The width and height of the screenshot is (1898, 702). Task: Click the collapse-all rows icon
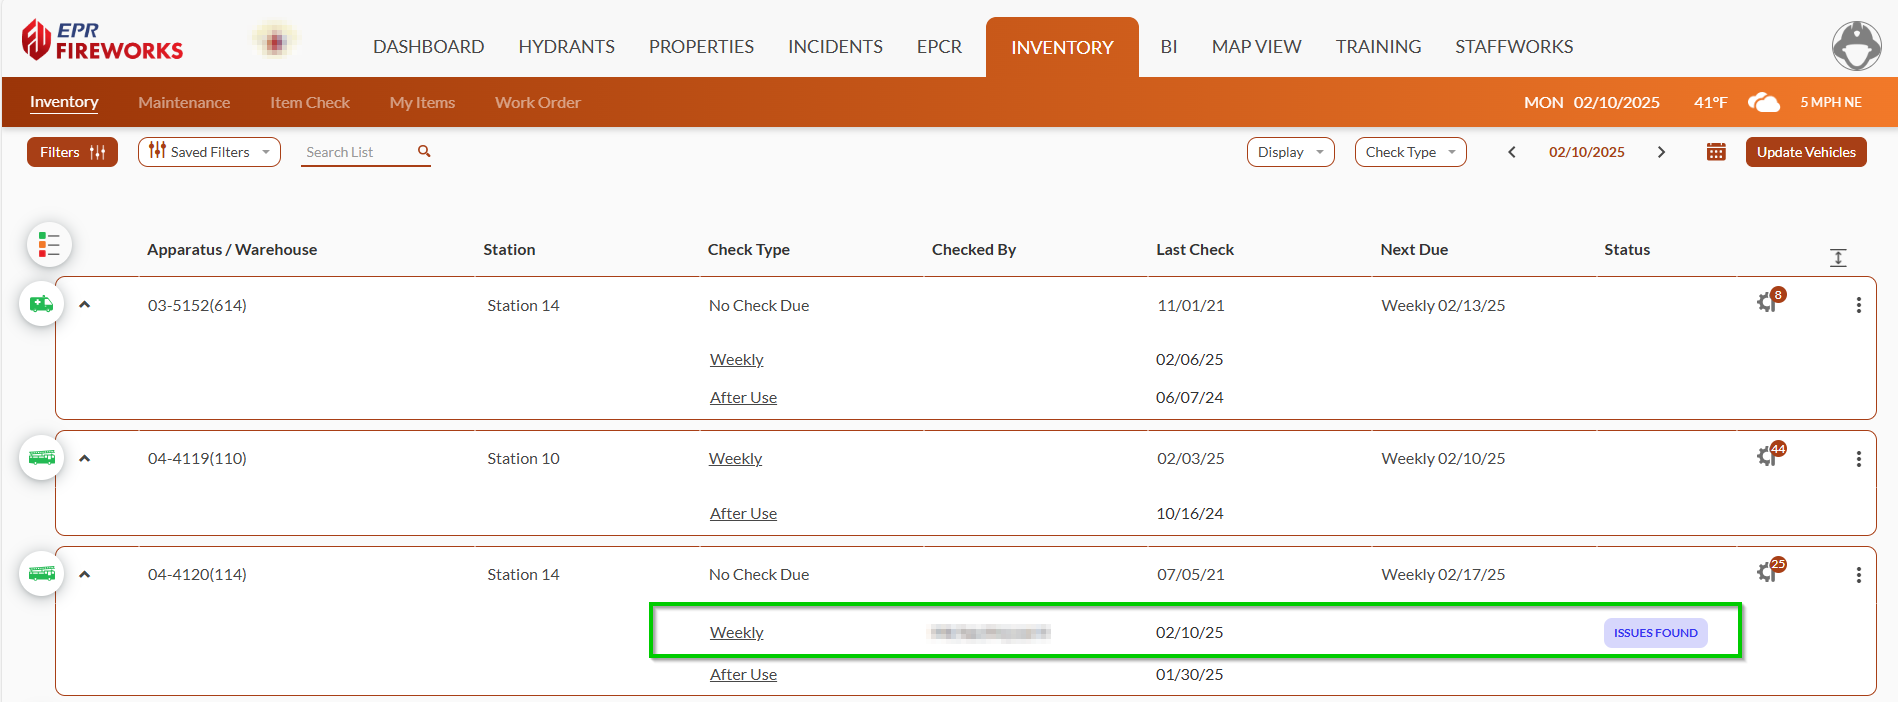point(1838,258)
